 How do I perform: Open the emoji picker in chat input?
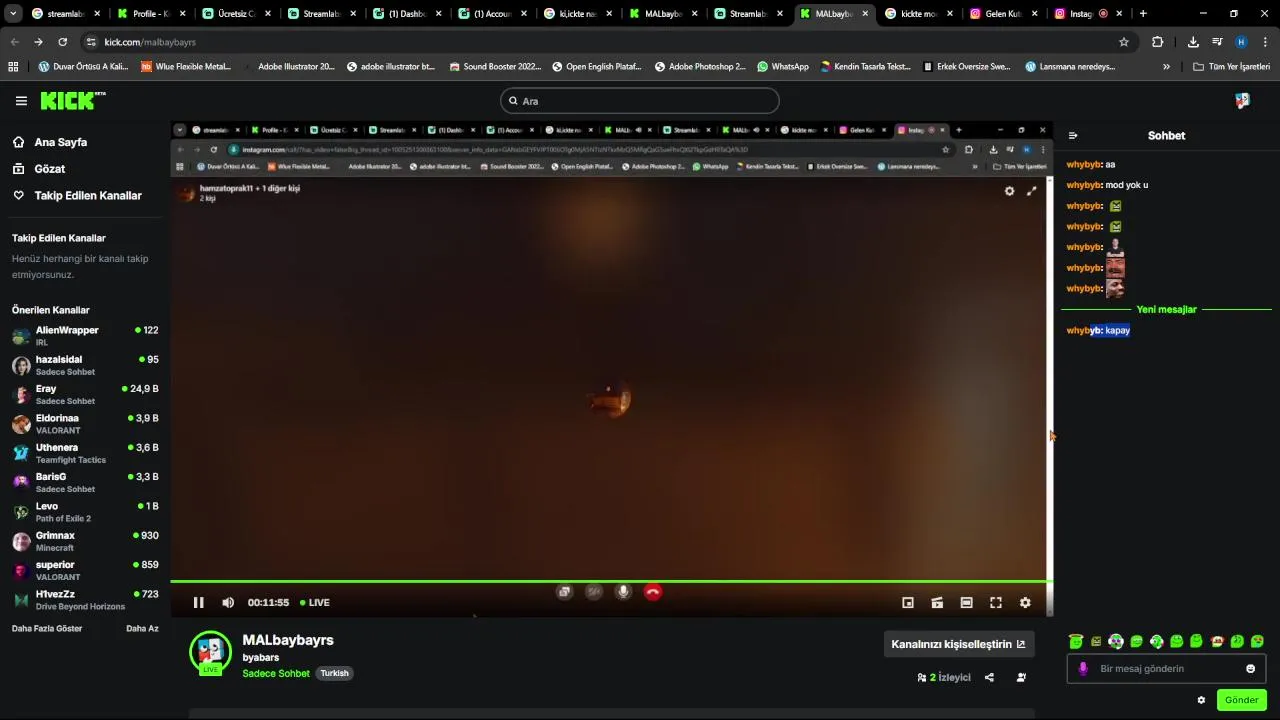(1250, 669)
